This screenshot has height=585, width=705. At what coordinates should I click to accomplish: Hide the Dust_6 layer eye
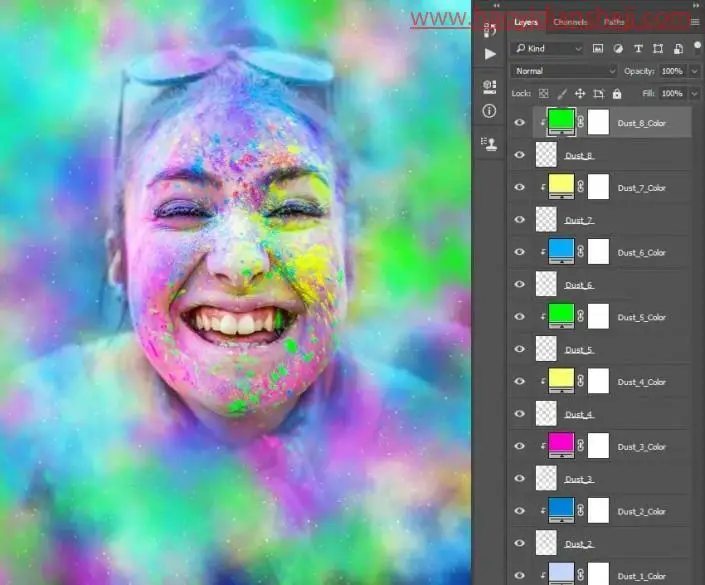(x=520, y=284)
